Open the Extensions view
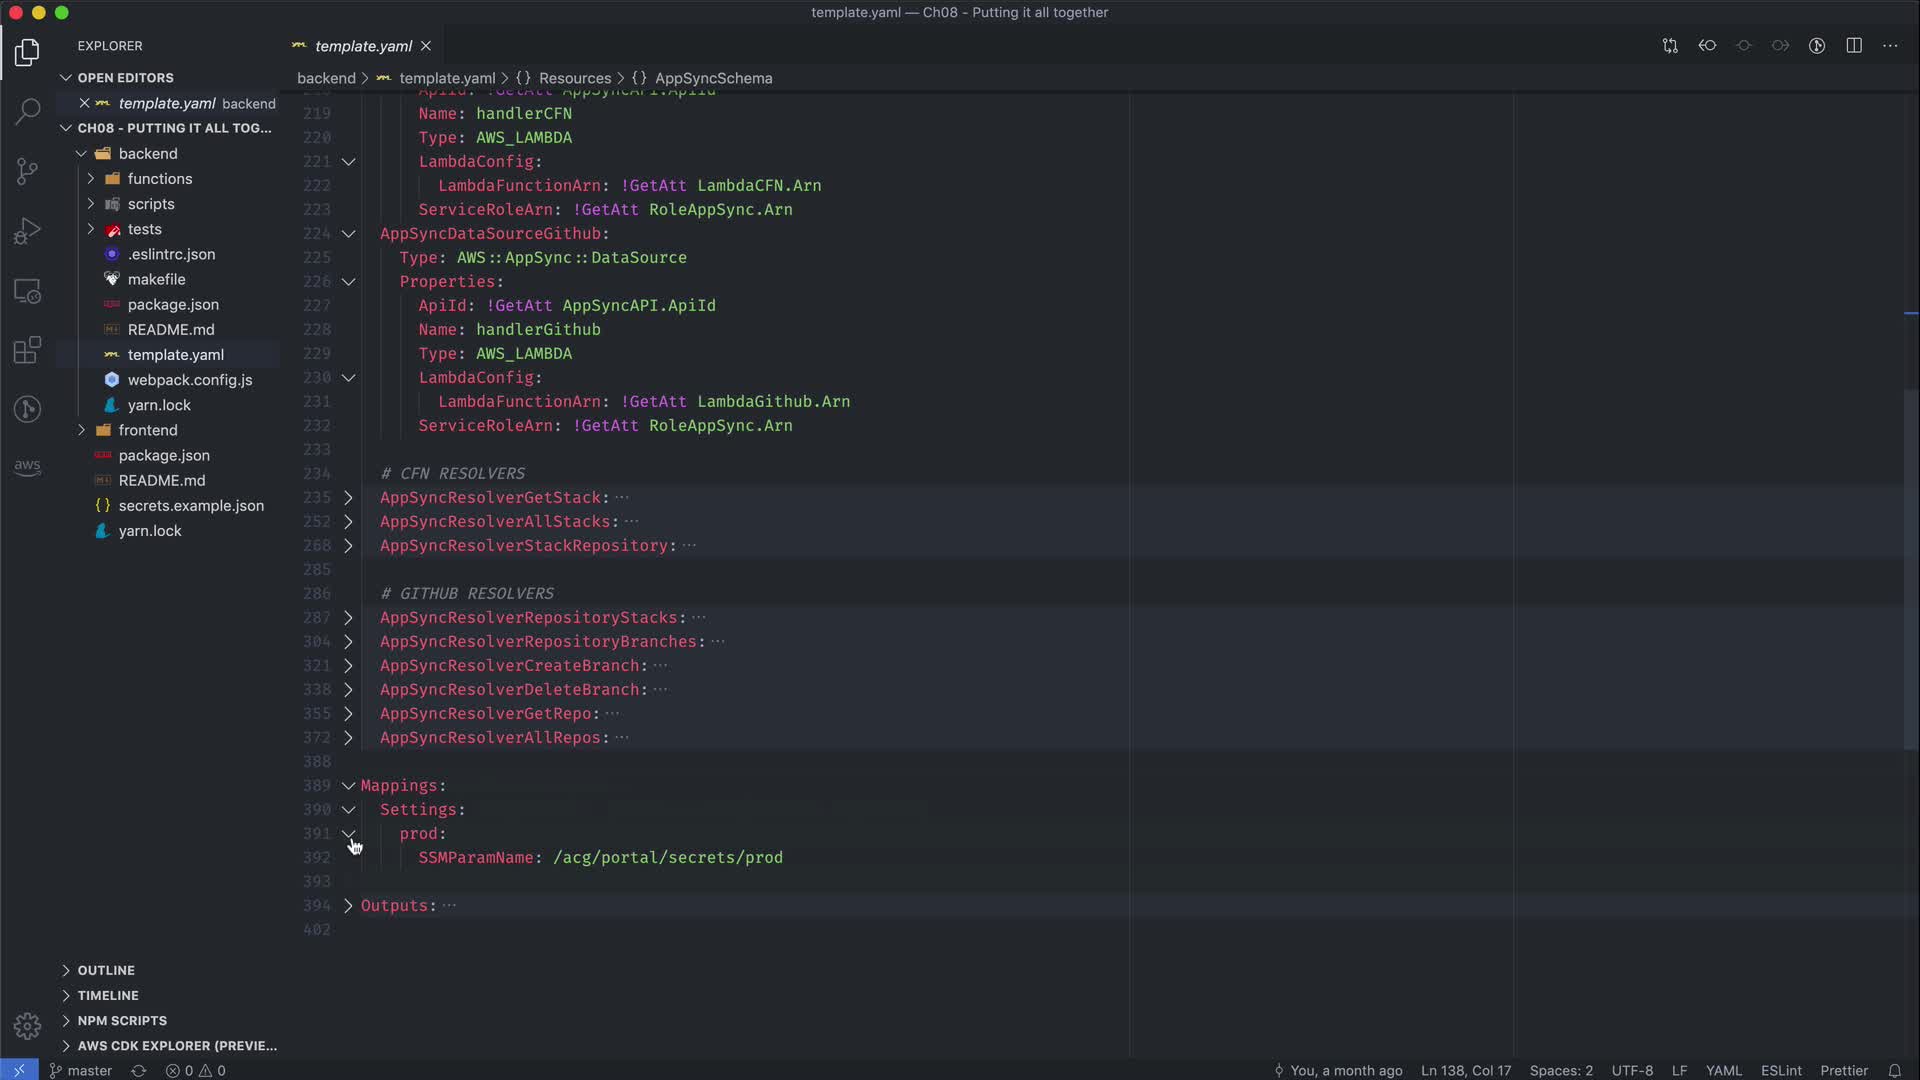Screen dimensions: 1920x1080 (x=27, y=350)
